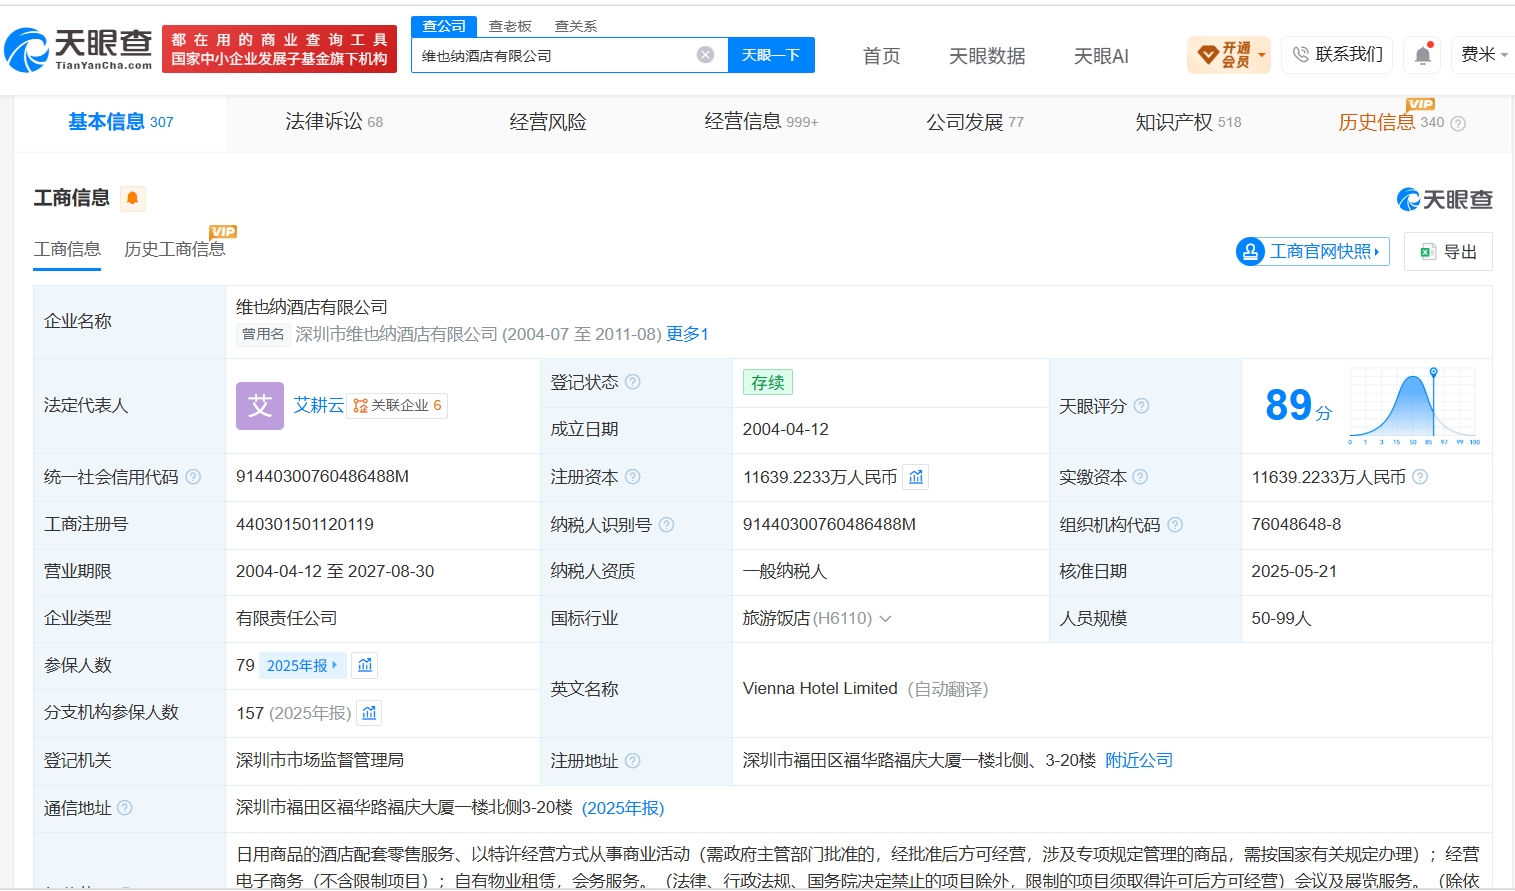Click the orange alert bell beside 工商信息

[132, 198]
